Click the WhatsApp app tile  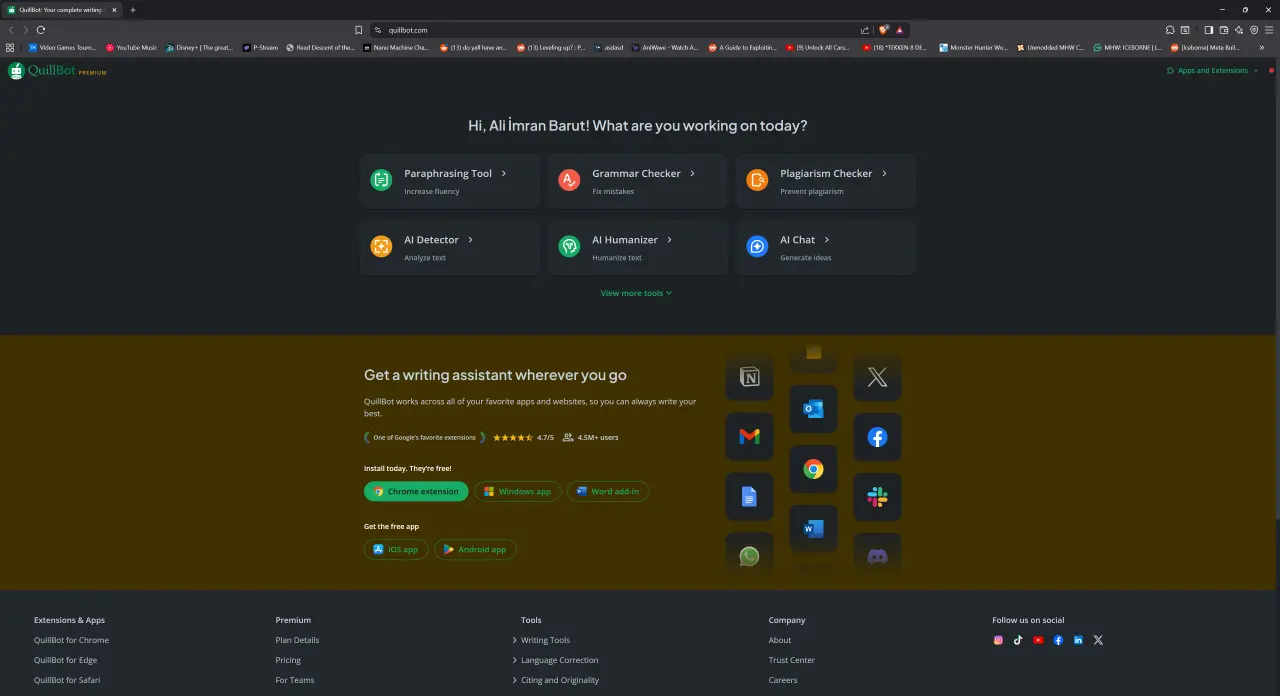(749, 553)
